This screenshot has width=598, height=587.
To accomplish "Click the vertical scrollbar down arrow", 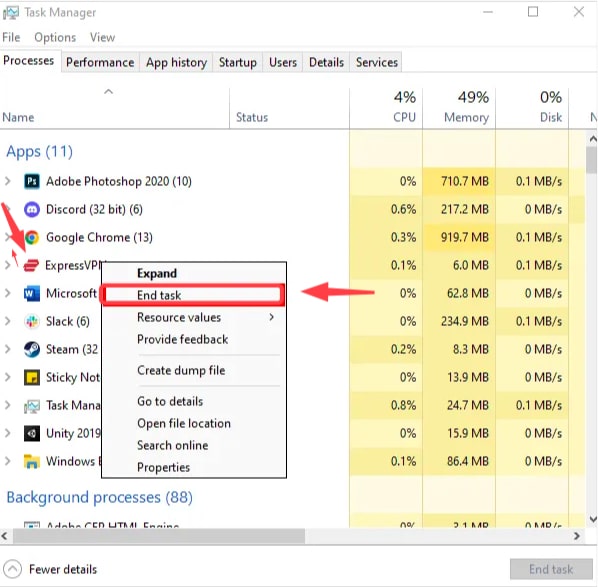I will (x=593, y=519).
